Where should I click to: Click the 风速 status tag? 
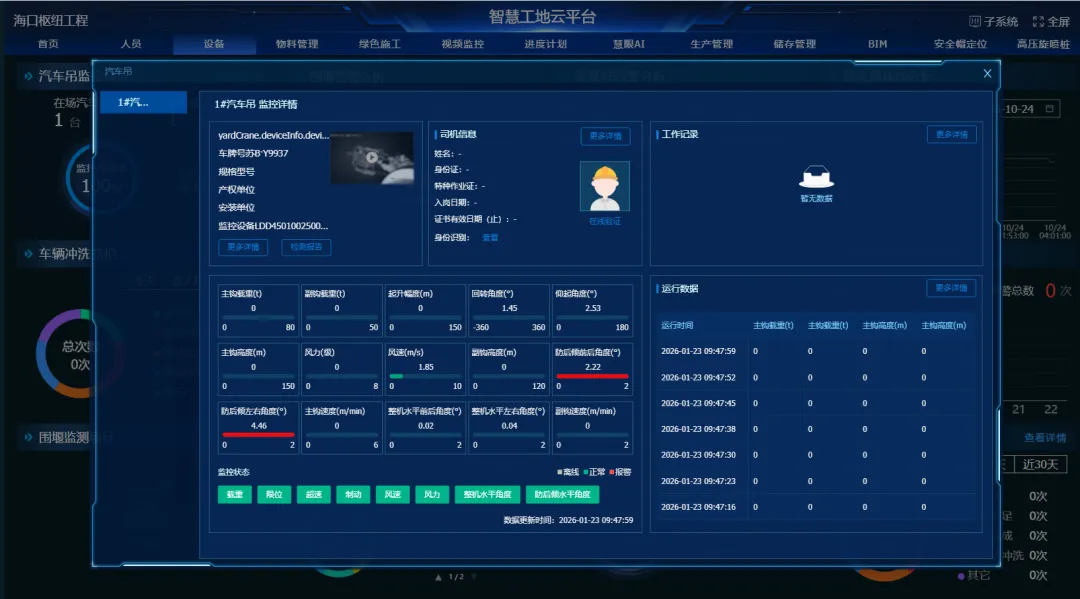coord(393,494)
